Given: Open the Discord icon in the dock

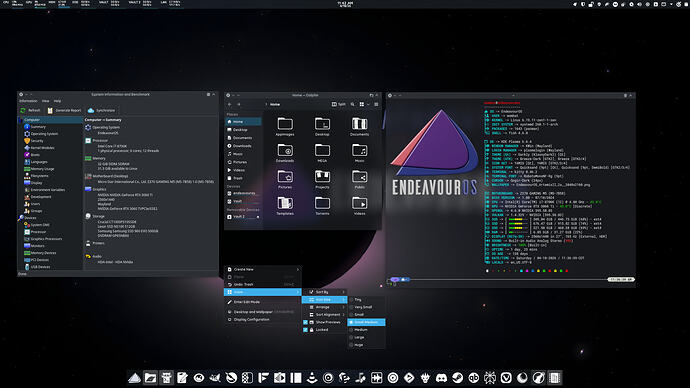Looking at the screenshot, I should point(441,377).
